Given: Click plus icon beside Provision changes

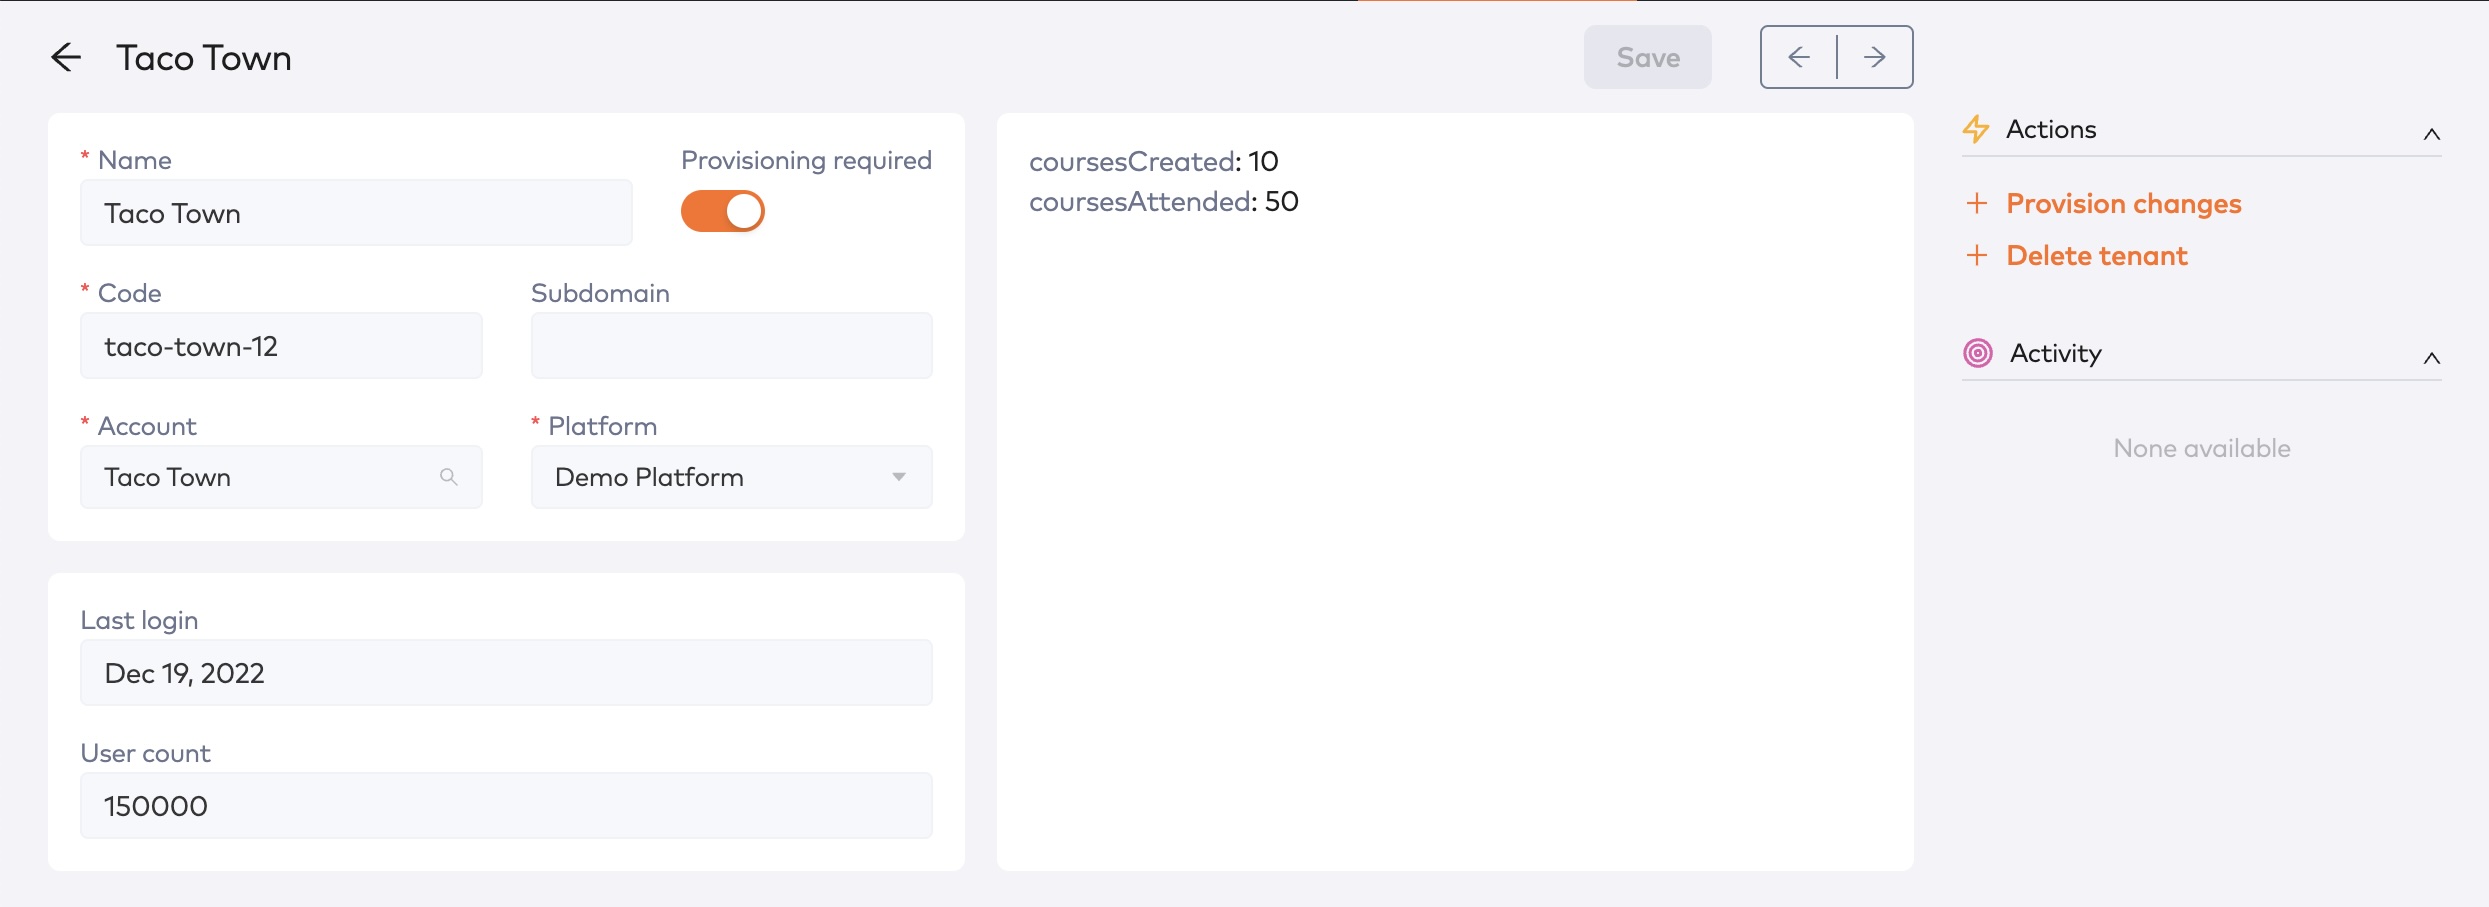Looking at the screenshot, I should tap(1976, 204).
